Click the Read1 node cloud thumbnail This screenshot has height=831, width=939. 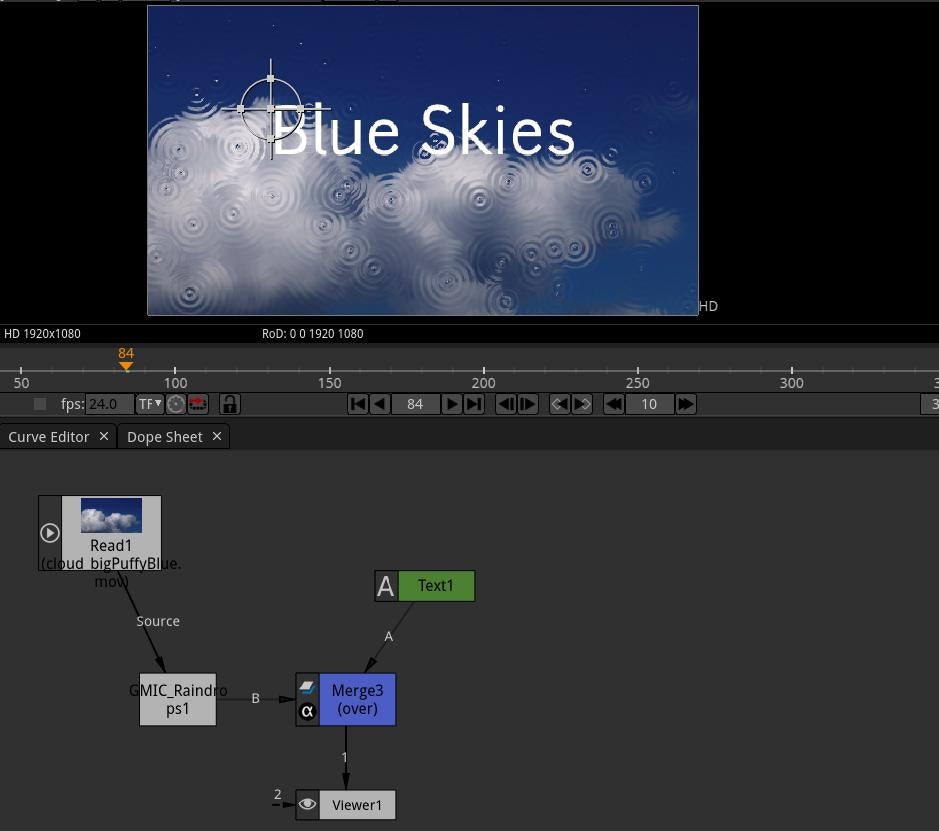[x=111, y=516]
